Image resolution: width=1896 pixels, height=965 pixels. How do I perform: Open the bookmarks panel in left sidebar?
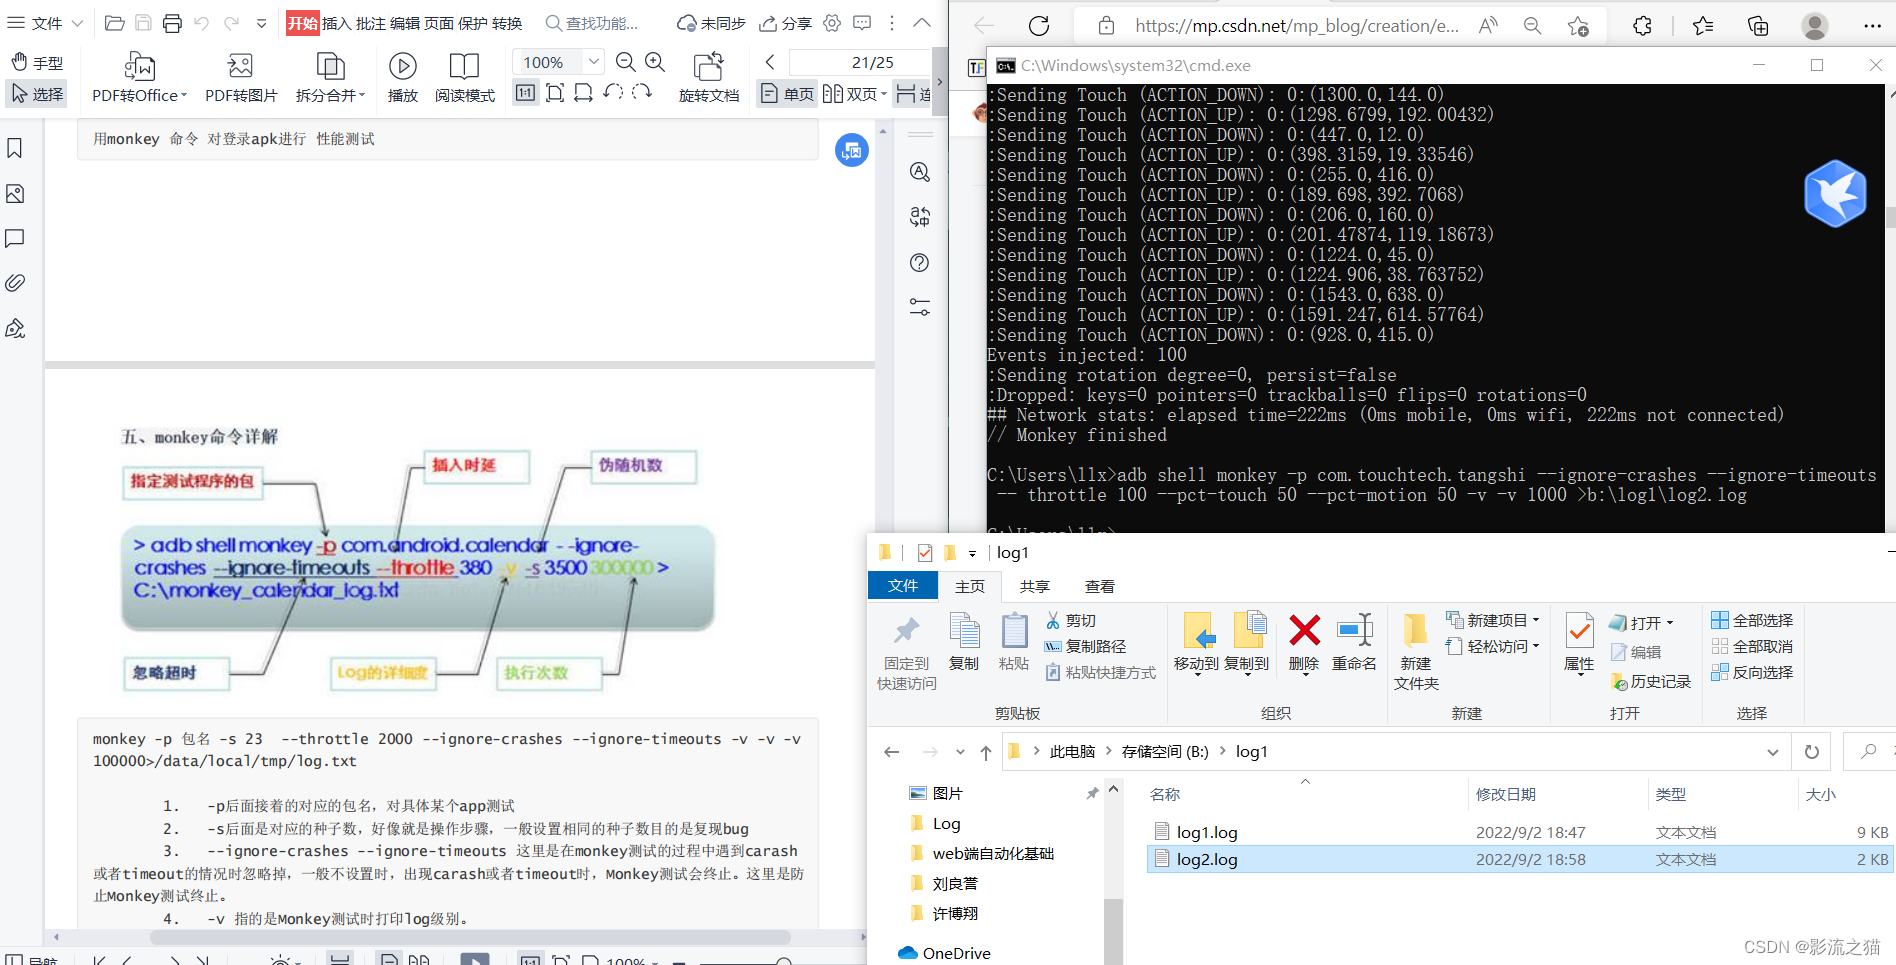(x=15, y=147)
